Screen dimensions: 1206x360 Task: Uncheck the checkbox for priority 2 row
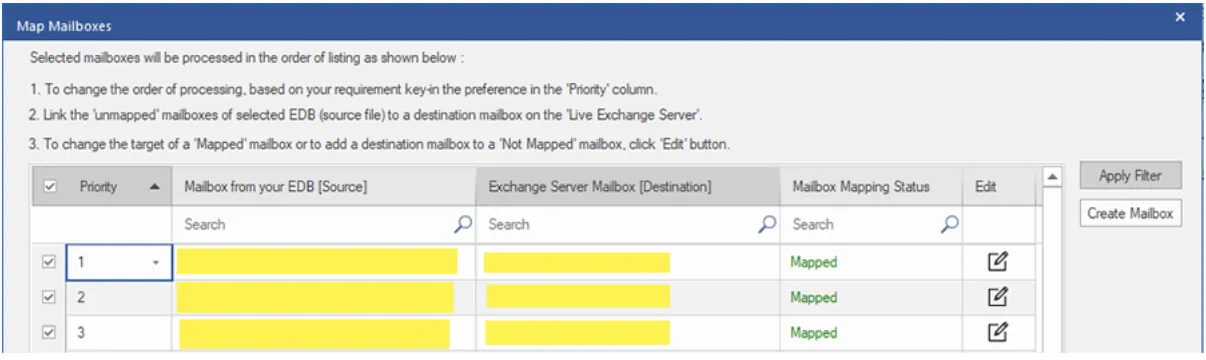pyautogui.click(x=50, y=298)
